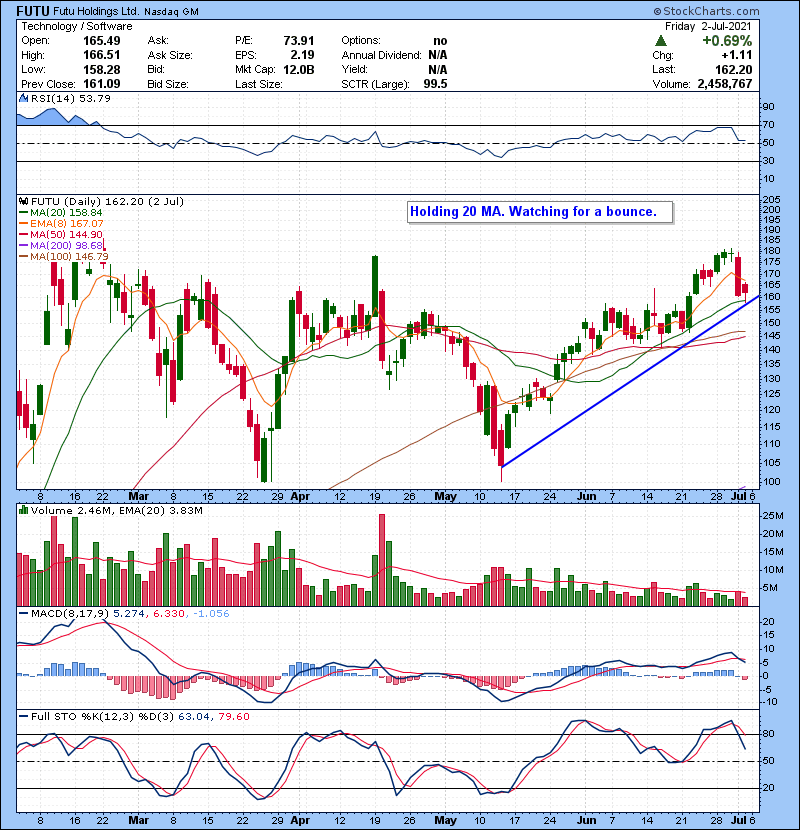Click the tallest red volume bar in April

(x=382, y=560)
